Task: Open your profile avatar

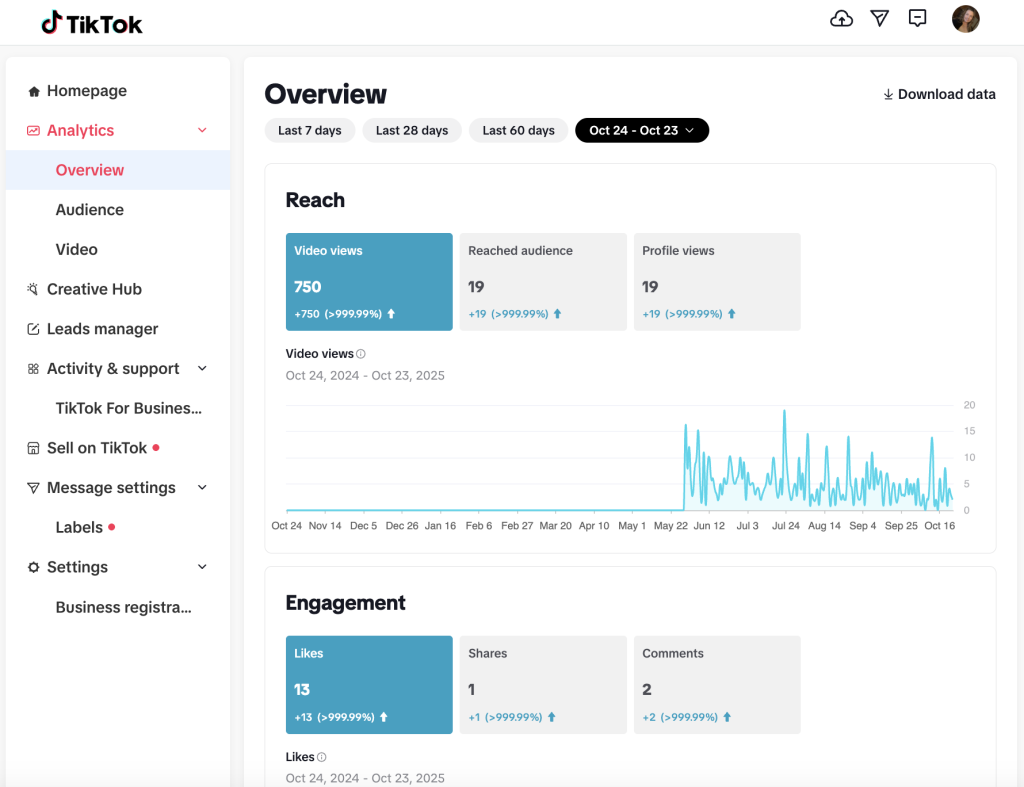Action: (x=966, y=18)
